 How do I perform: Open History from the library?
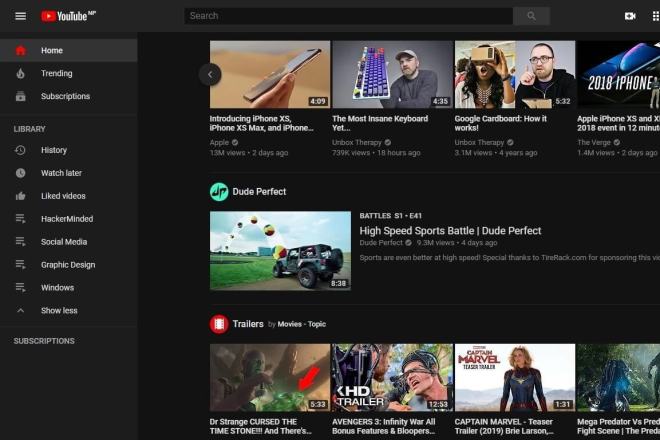[69, 150]
